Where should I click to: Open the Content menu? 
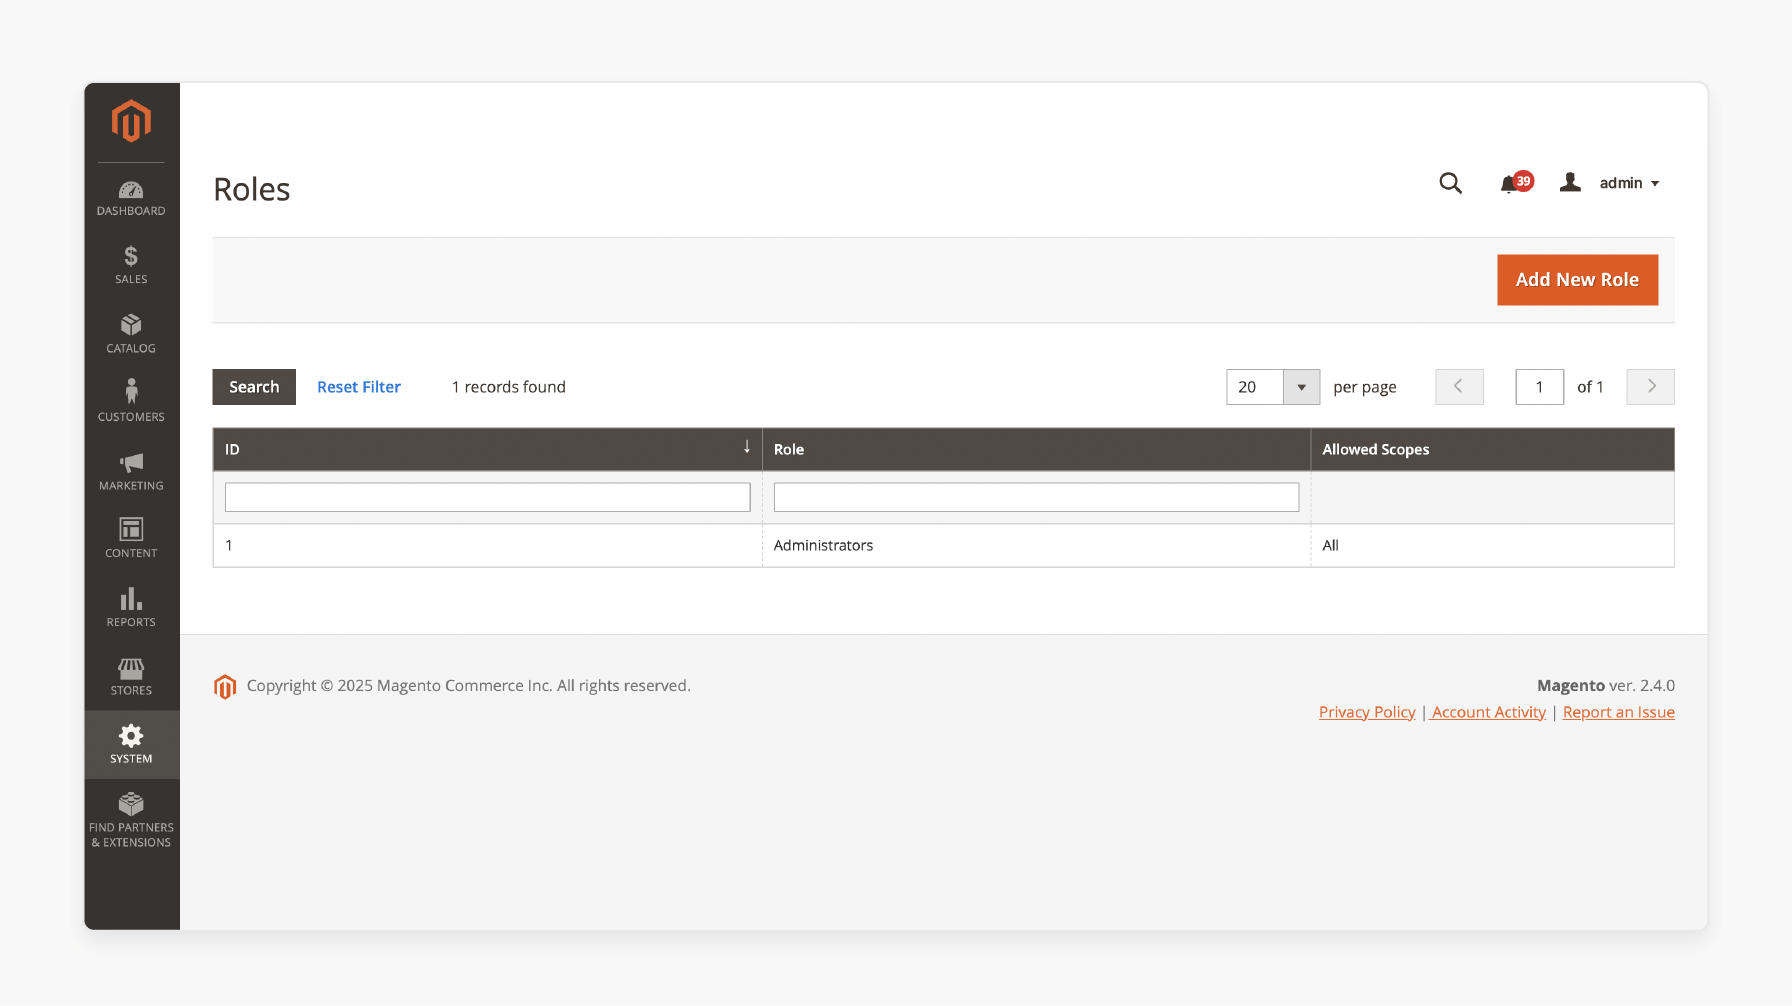coord(131,538)
